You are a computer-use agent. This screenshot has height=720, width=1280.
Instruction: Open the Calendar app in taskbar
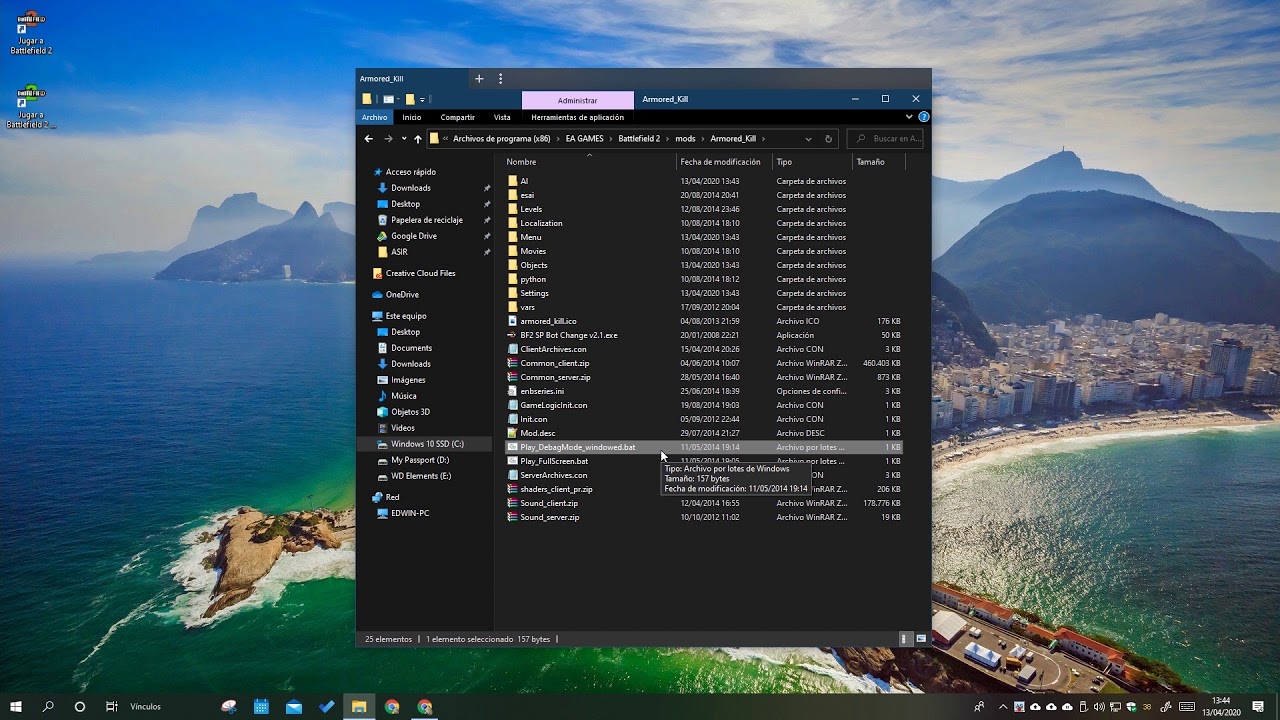click(261, 706)
